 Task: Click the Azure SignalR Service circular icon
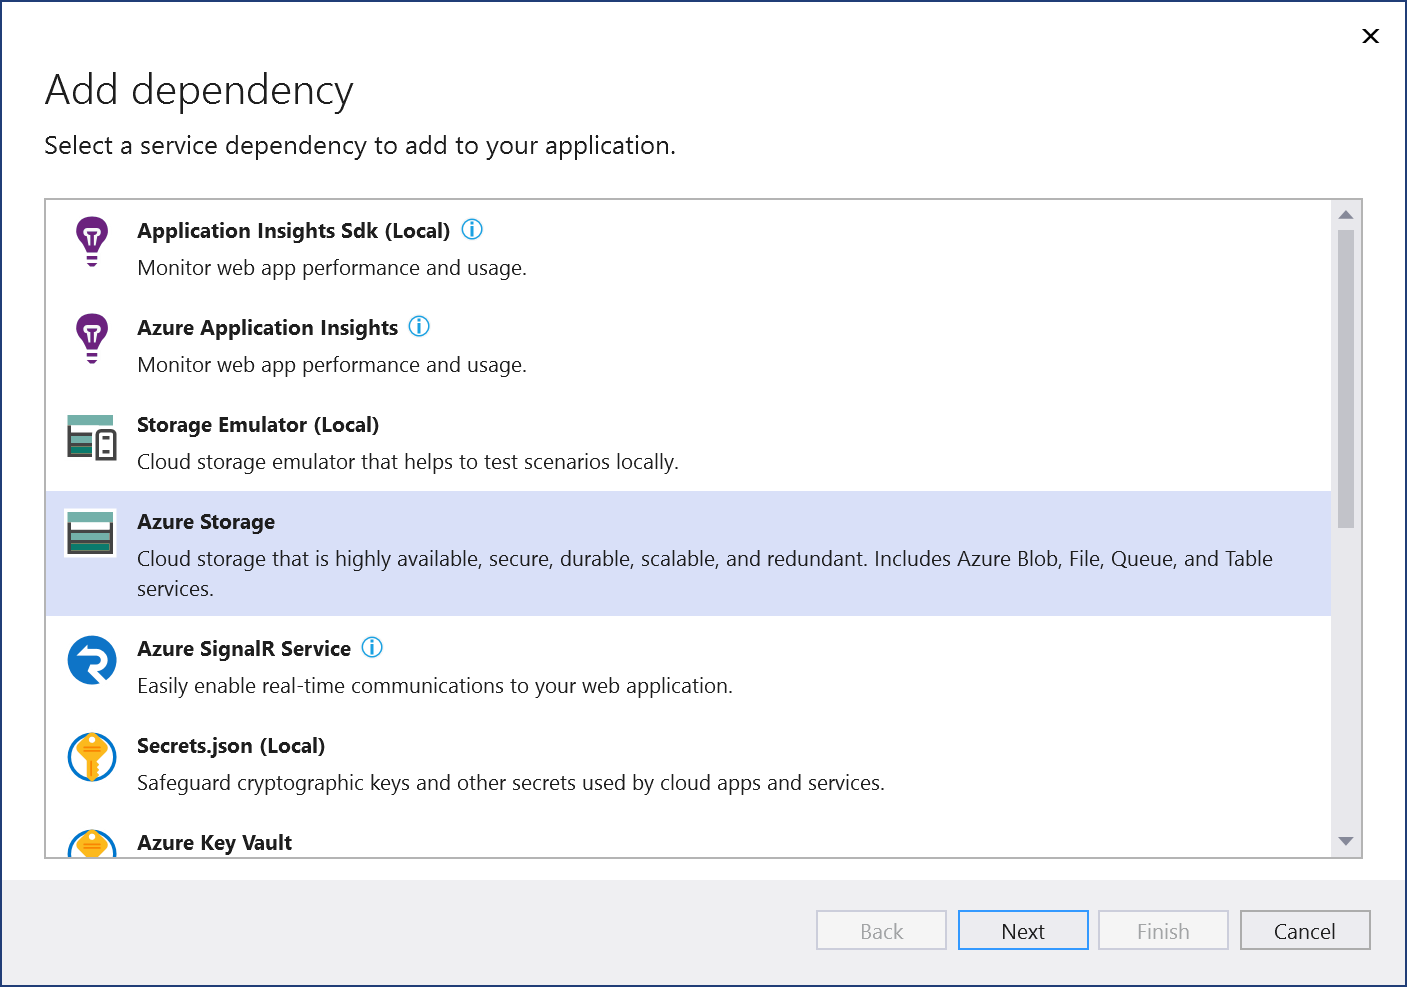coord(91,661)
